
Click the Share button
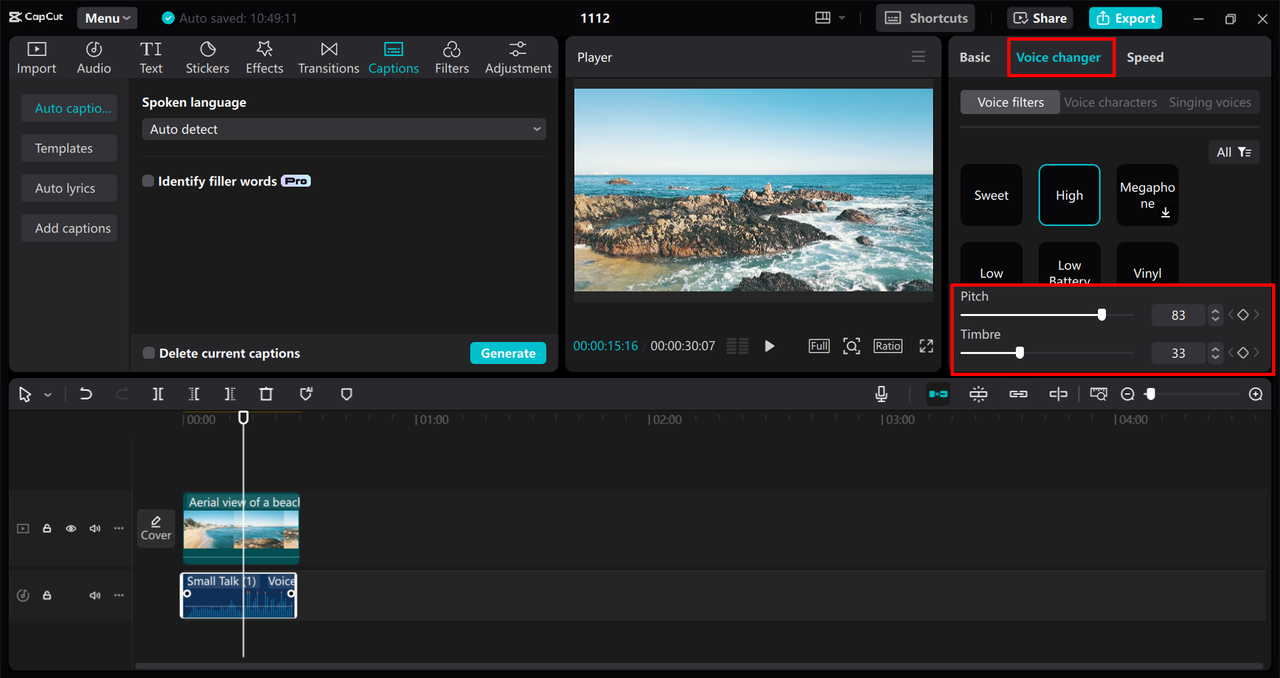coord(1040,18)
